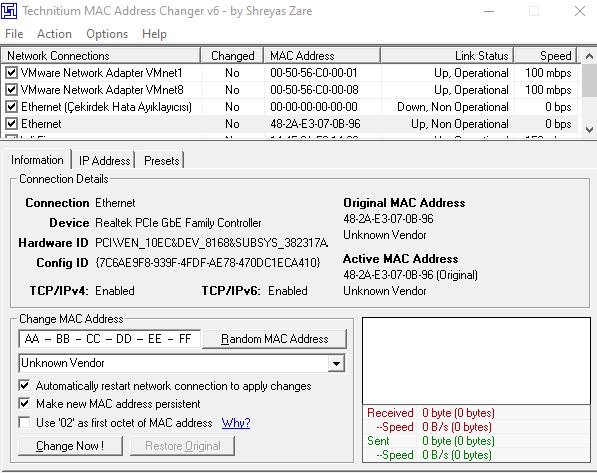Click the Link Status column header
The image size is (597, 473).
tap(447, 56)
